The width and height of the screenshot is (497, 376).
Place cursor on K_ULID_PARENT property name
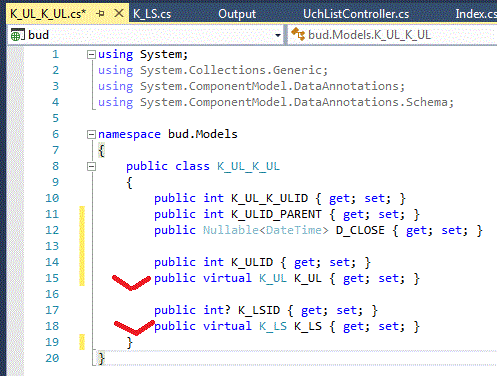coord(276,214)
